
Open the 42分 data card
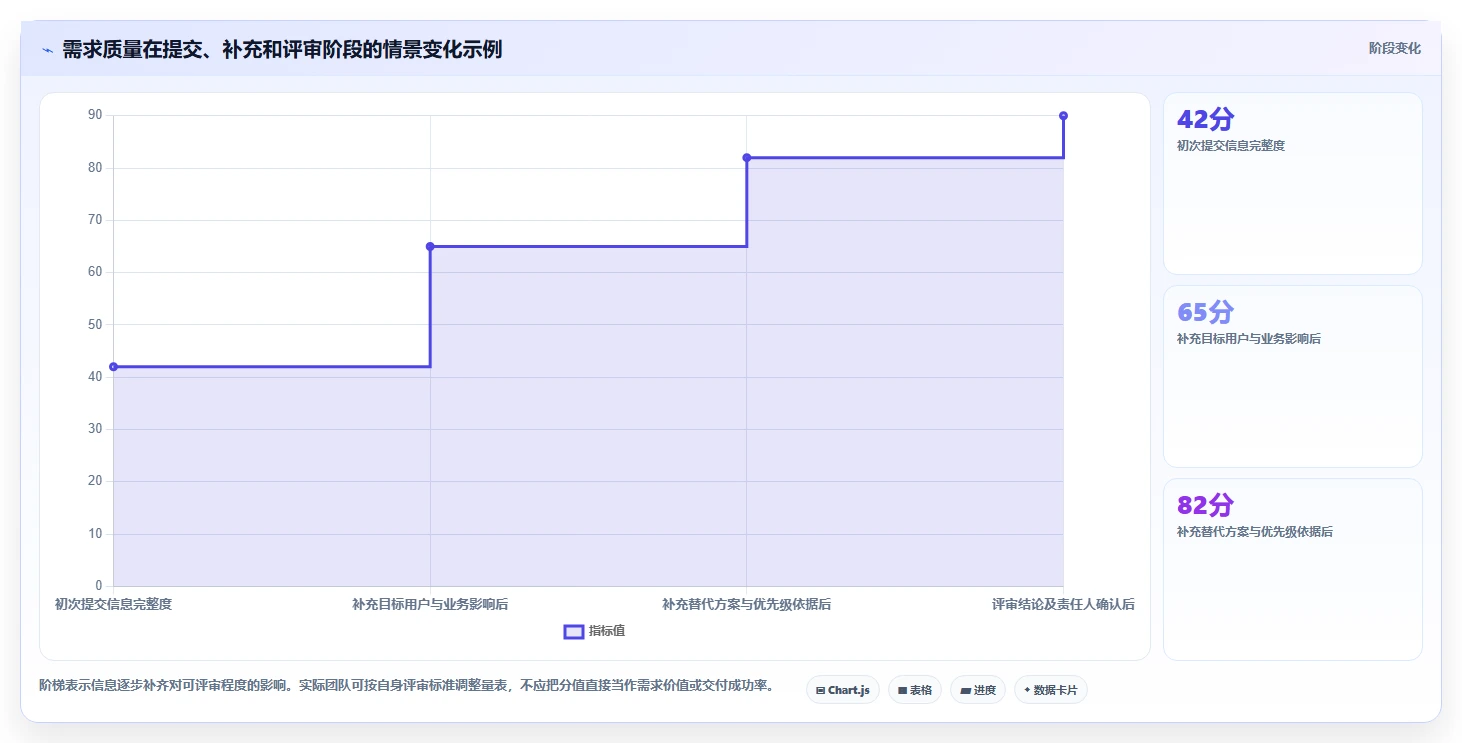[x=1292, y=183]
